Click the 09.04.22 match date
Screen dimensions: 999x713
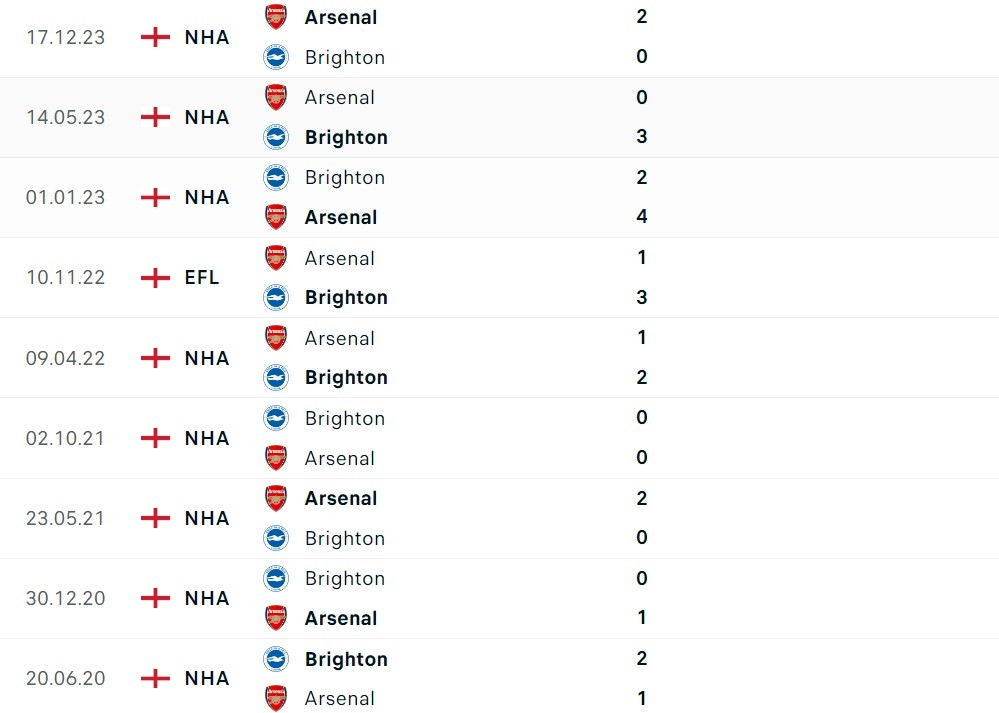click(x=65, y=358)
